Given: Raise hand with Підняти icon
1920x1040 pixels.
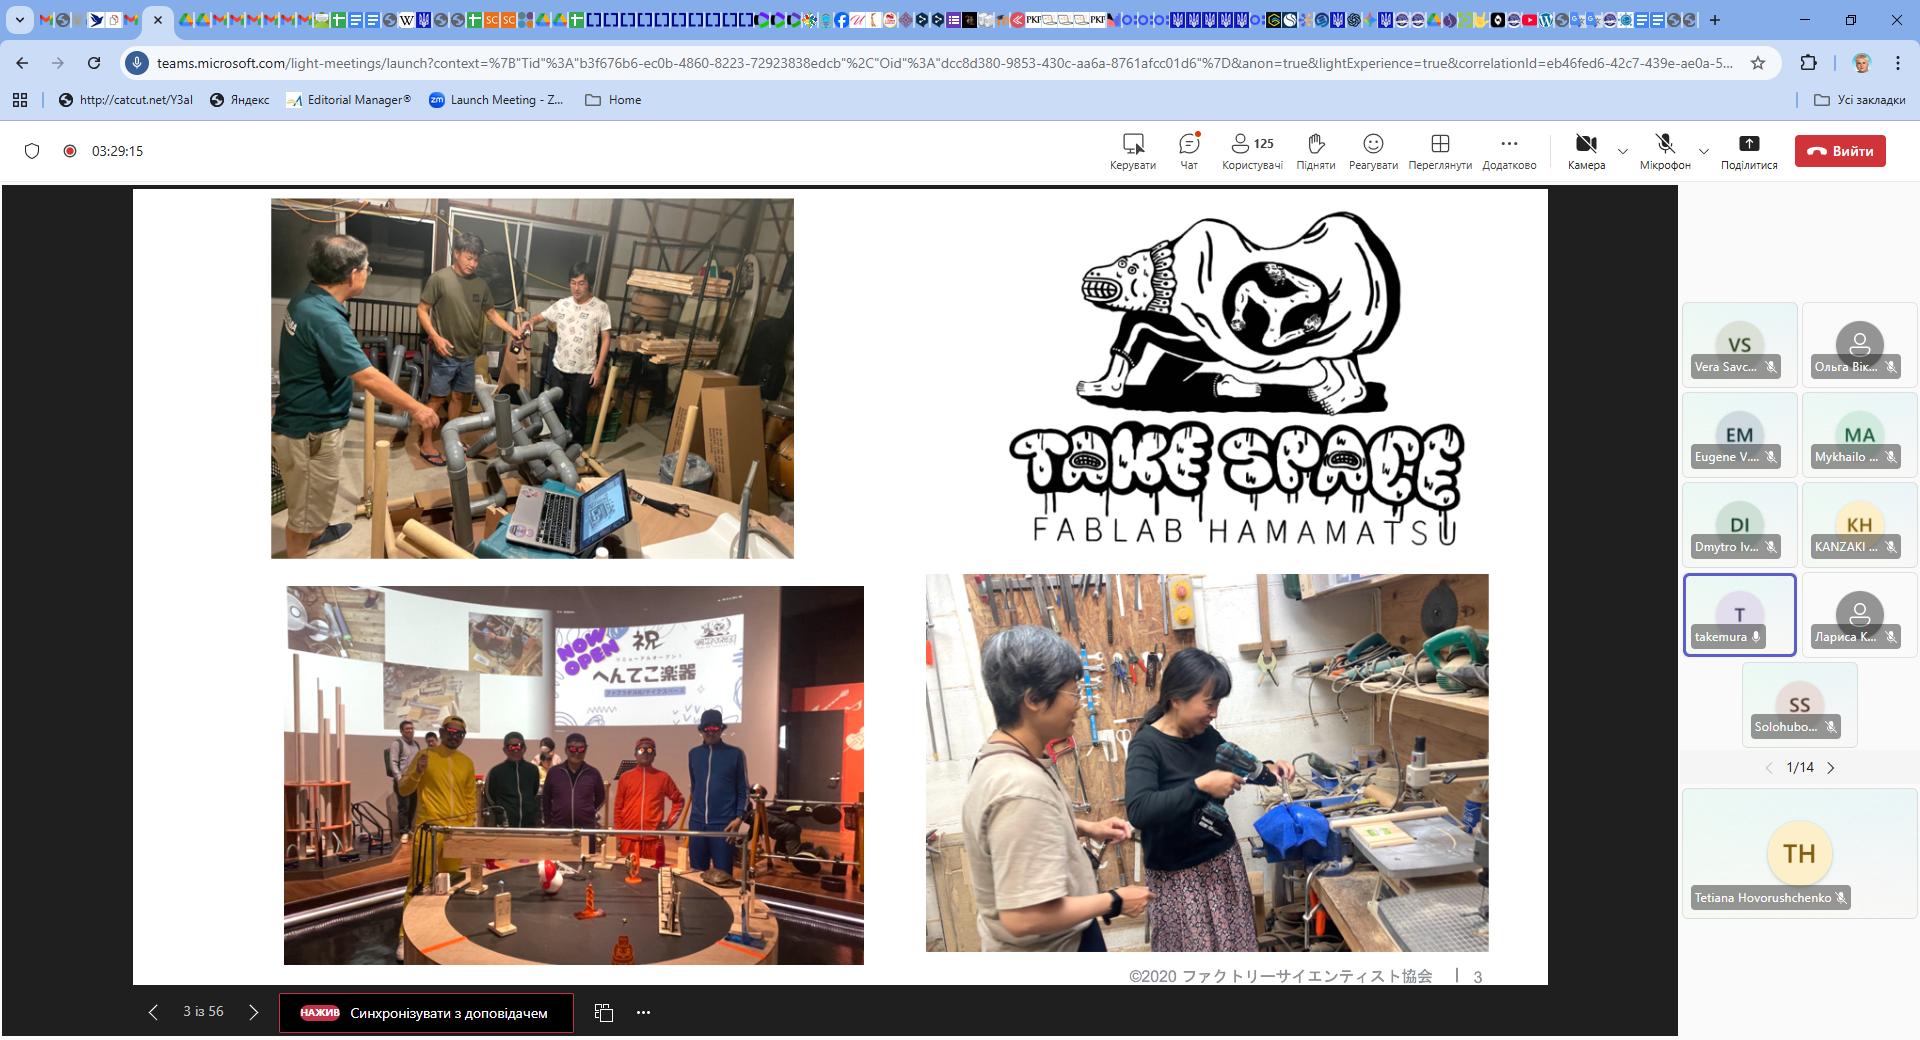Looking at the screenshot, I should [1315, 151].
